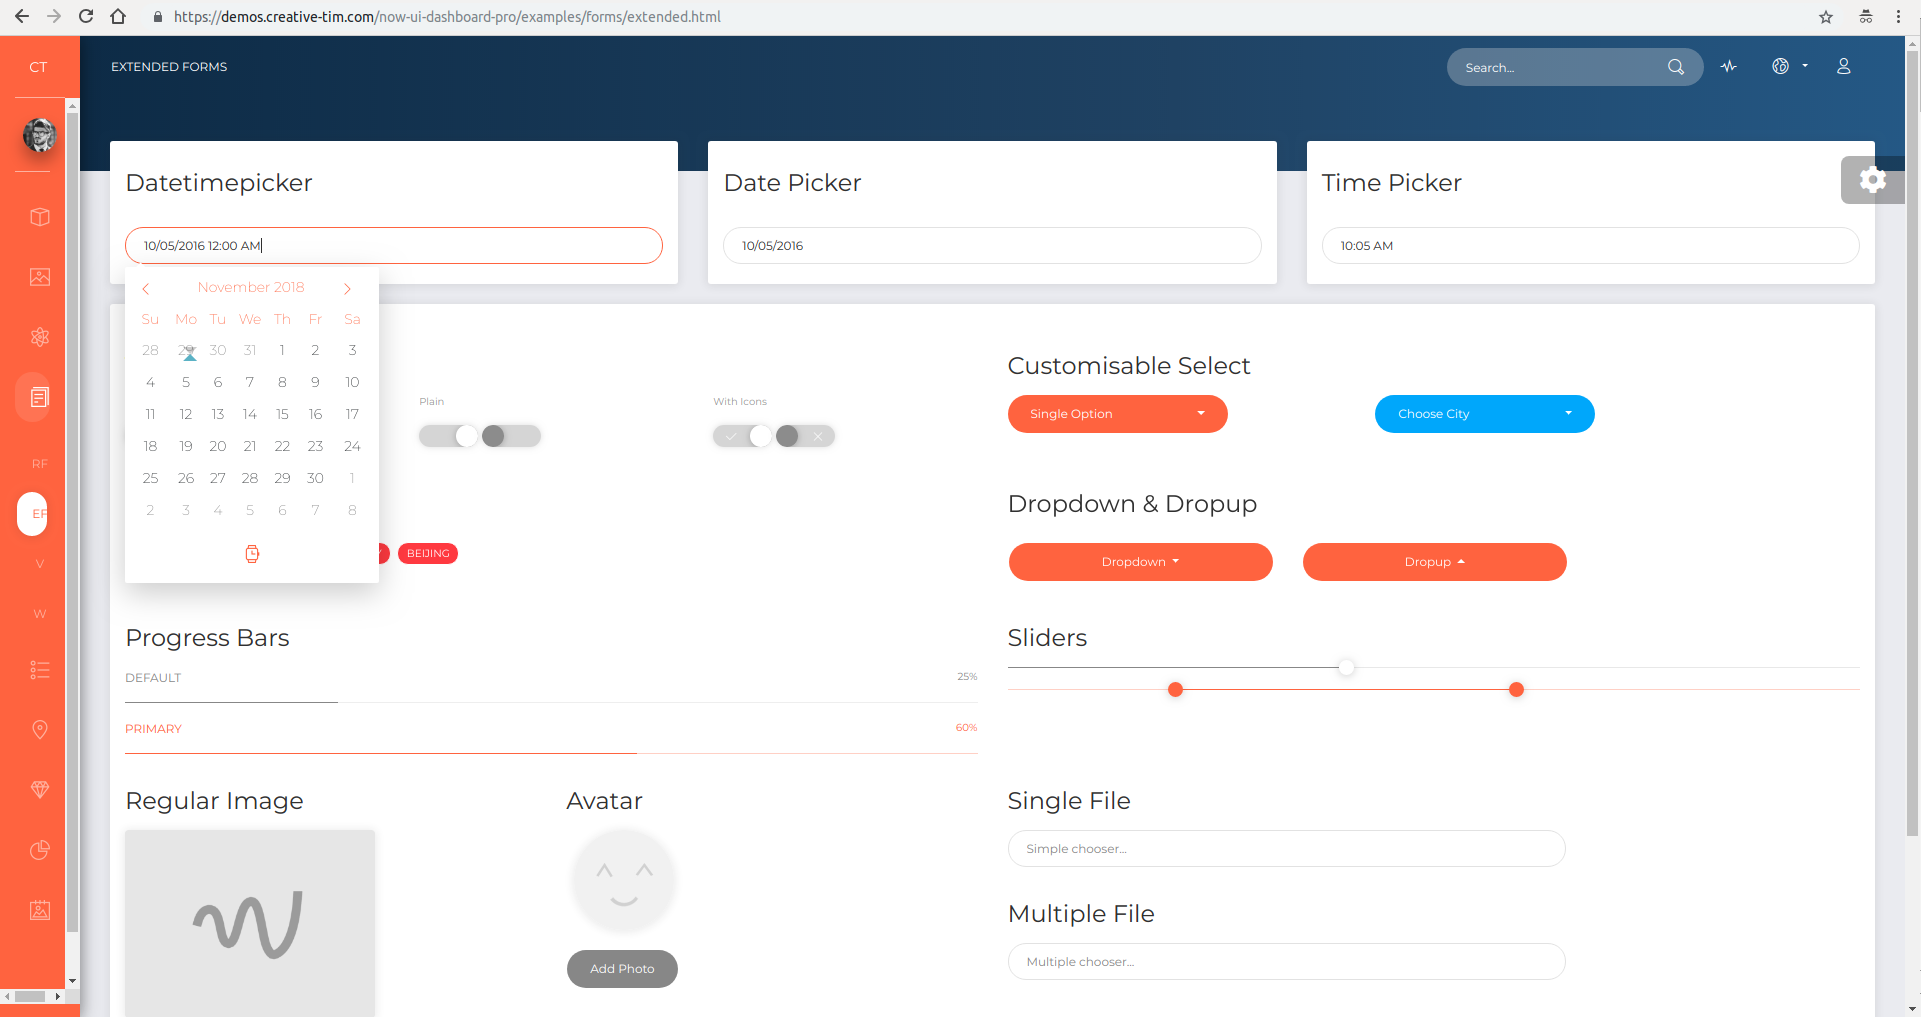Open the Choose City select
This screenshot has height=1017, width=1921.
point(1485,414)
